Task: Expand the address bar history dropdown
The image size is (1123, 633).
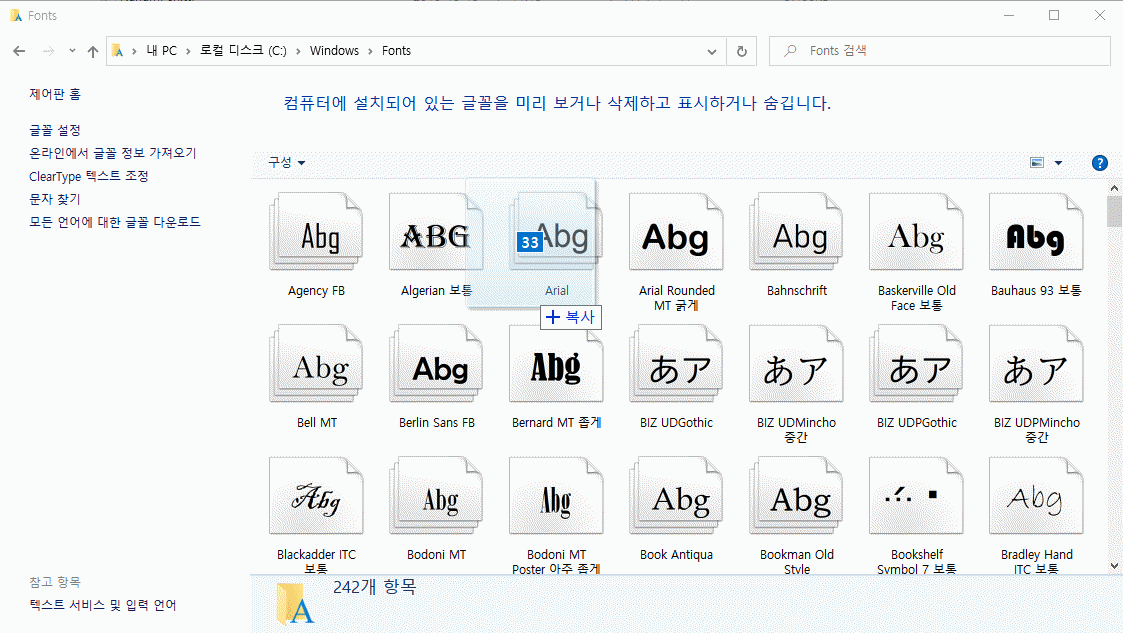Action: point(711,51)
